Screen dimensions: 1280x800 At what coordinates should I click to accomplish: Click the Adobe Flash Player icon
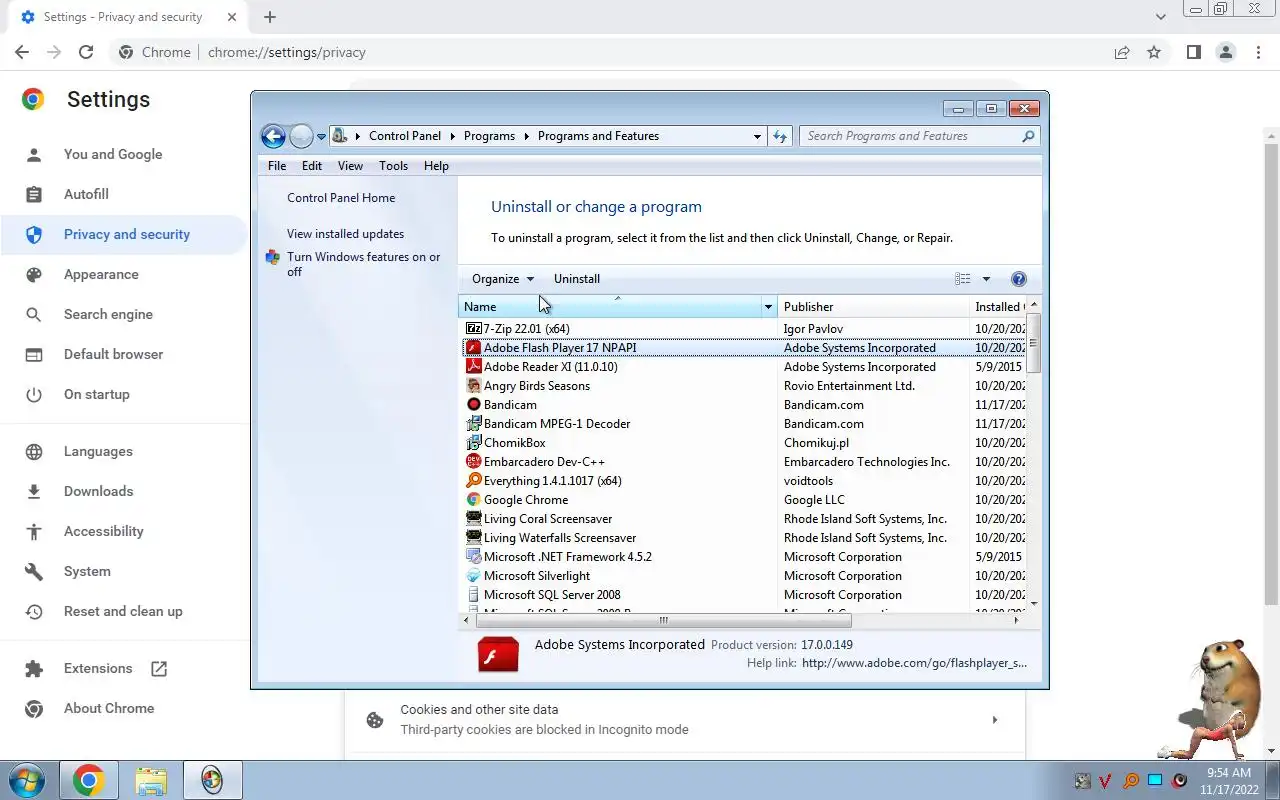pyautogui.click(x=474, y=347)
